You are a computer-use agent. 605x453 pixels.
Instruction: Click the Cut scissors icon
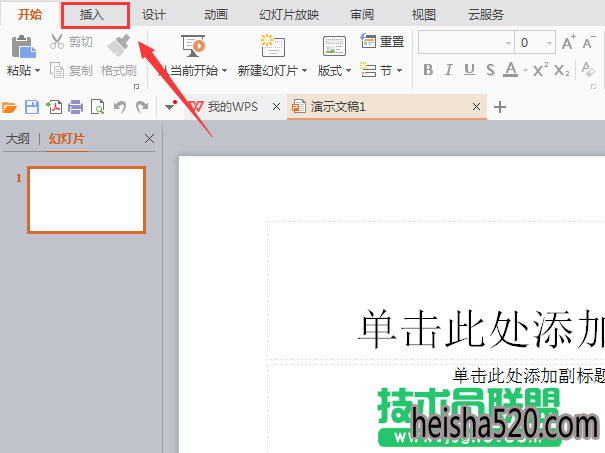point(57,41)
